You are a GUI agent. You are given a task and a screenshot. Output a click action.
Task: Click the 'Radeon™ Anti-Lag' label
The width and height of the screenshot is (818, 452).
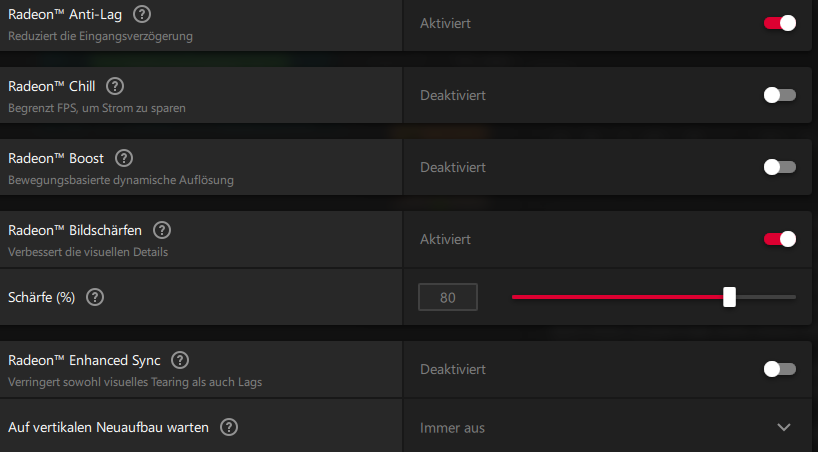(65, 15)
